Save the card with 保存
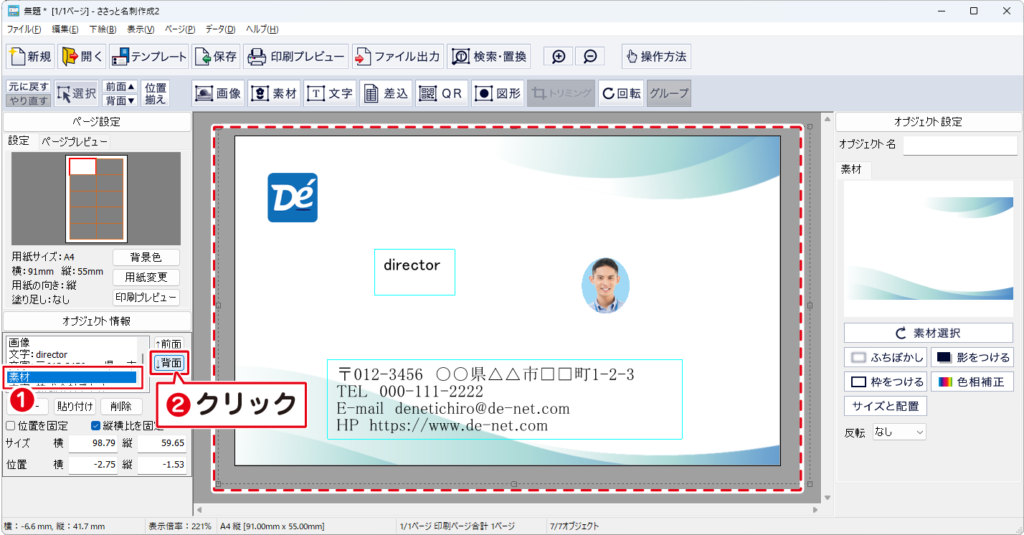Image resolution: width=1024 pixels, height=535 pixels. [216, 57]
